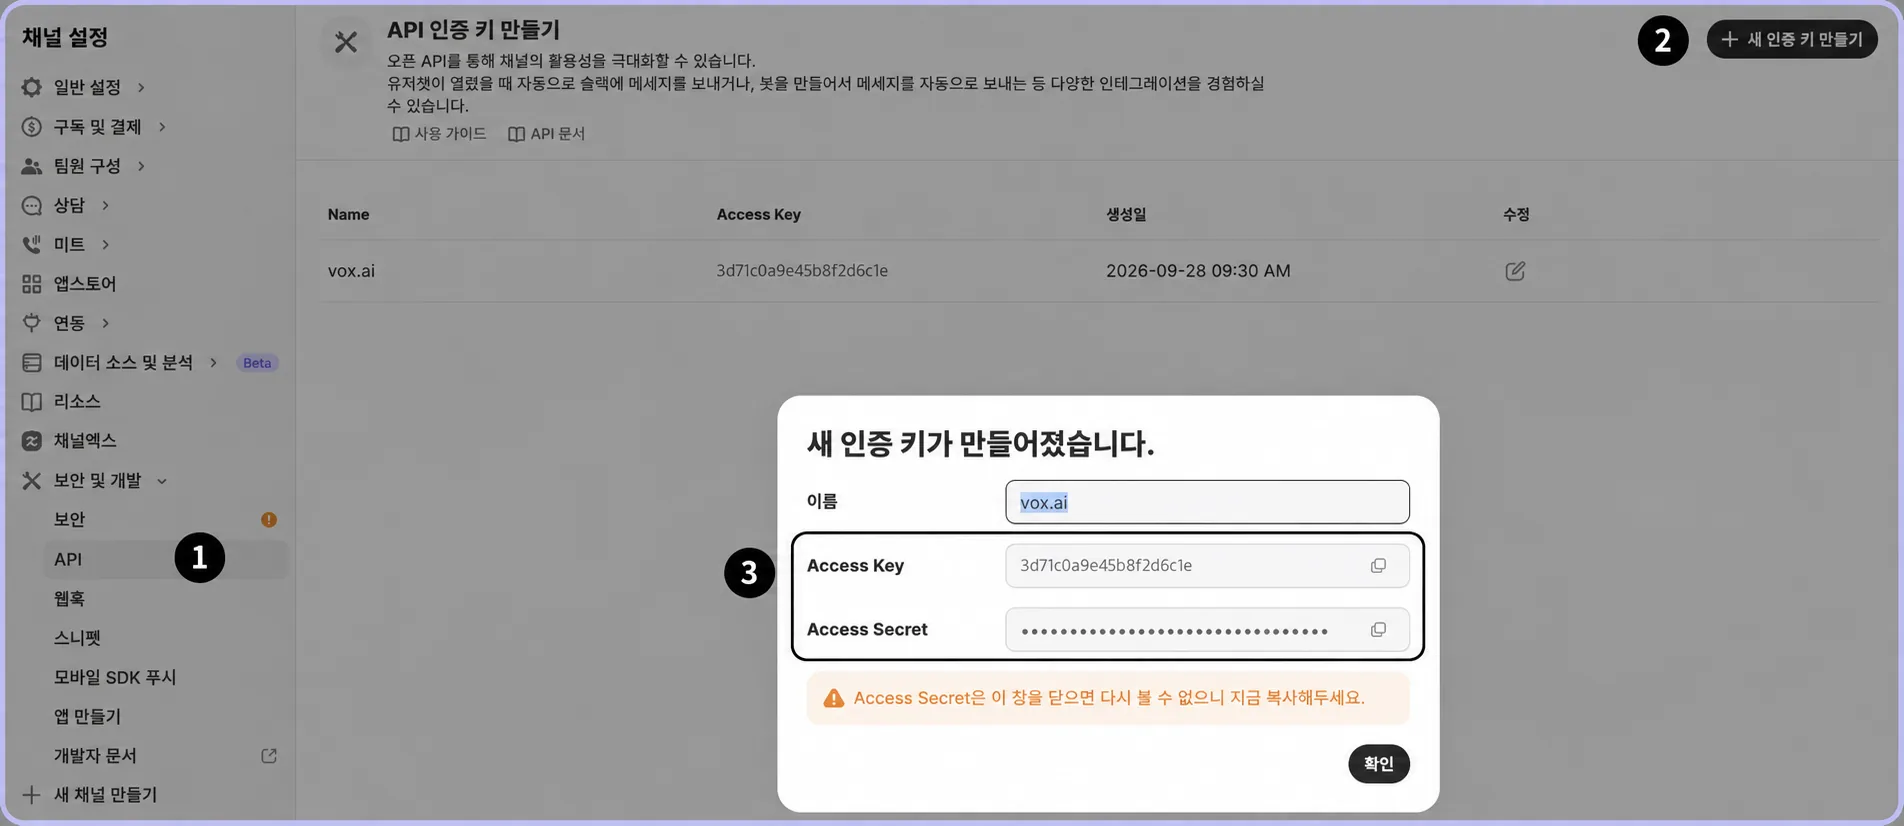Click the 리소스 book icon
Image resolution: width=1904 pixels, height=826 pixels.
[x=32, y=401]
